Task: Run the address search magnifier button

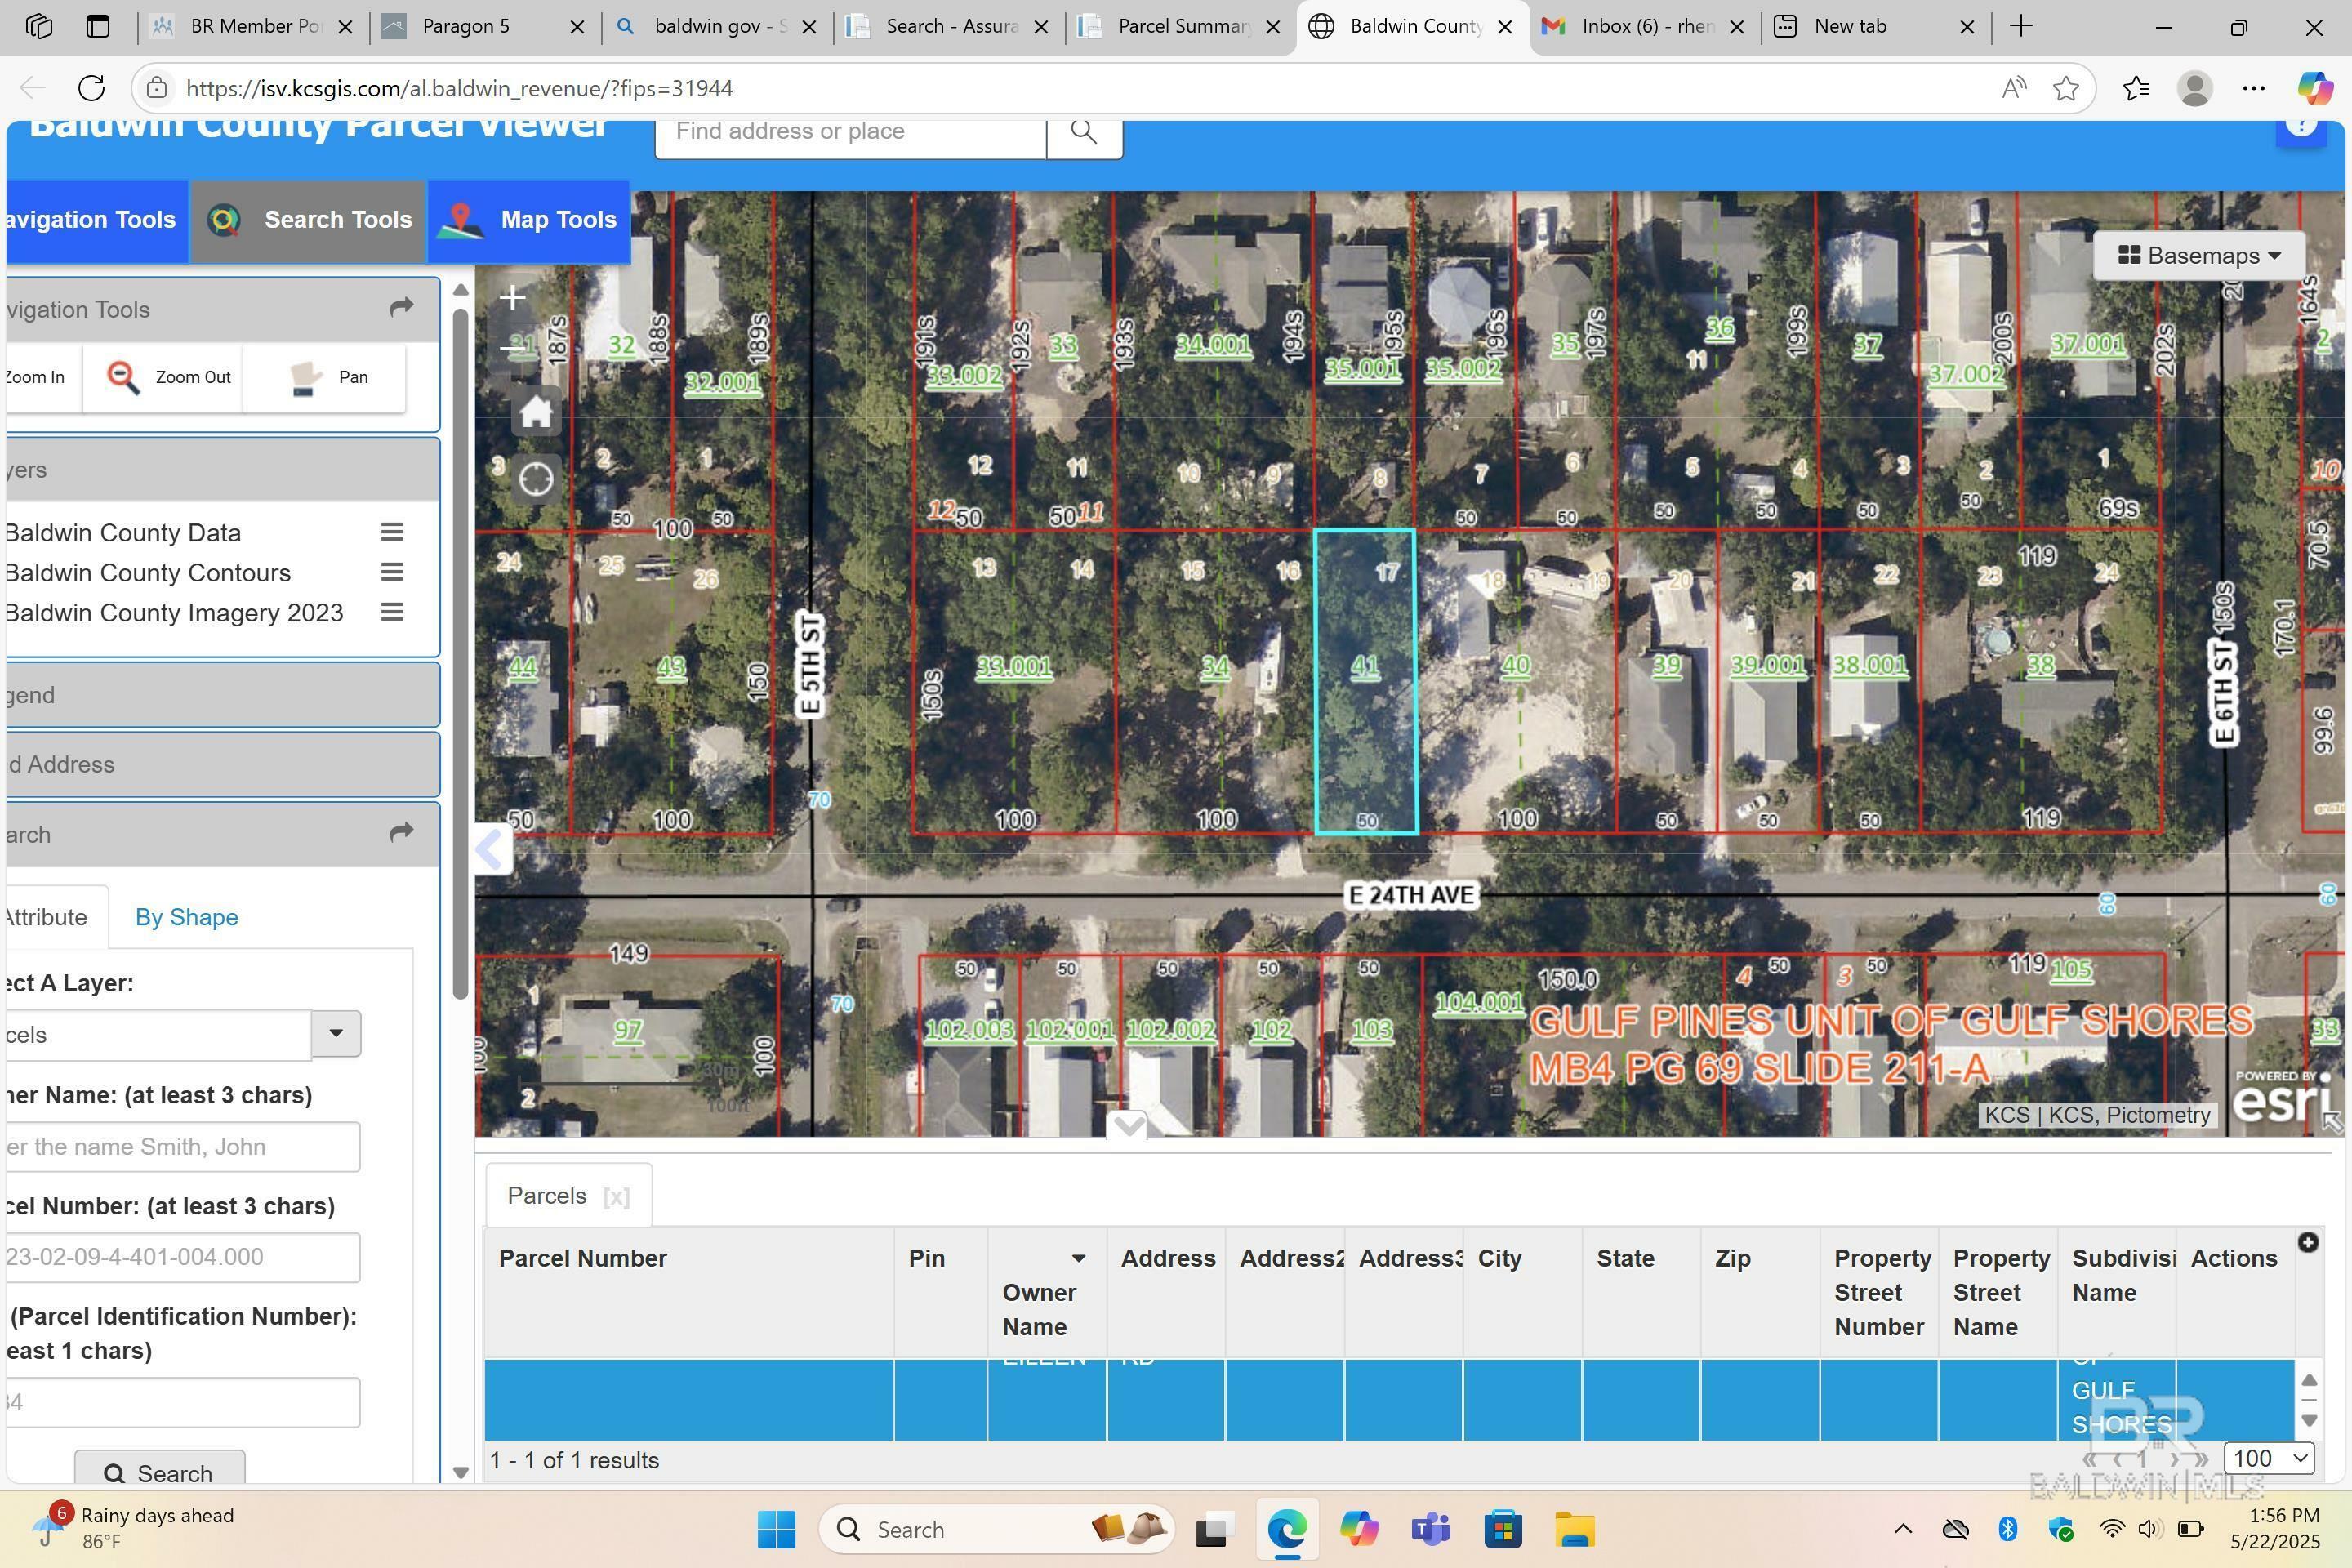Action: [x=1084, y=131]
